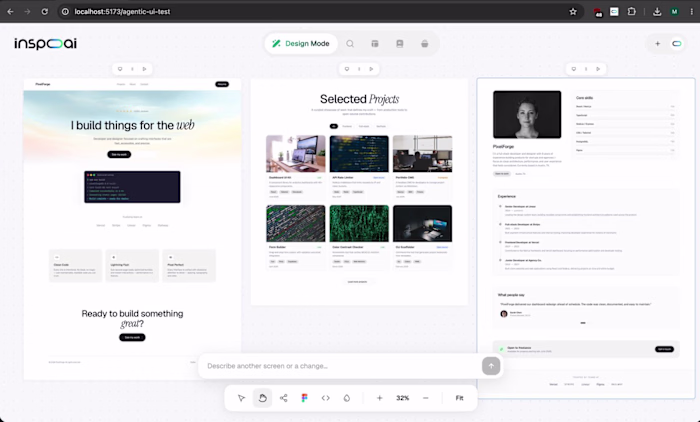Image resolution: width=700 pixels, height=422 pixels.
Task: Click the API Rate Limiter code thumbnail
Action: tap(359, 154)
